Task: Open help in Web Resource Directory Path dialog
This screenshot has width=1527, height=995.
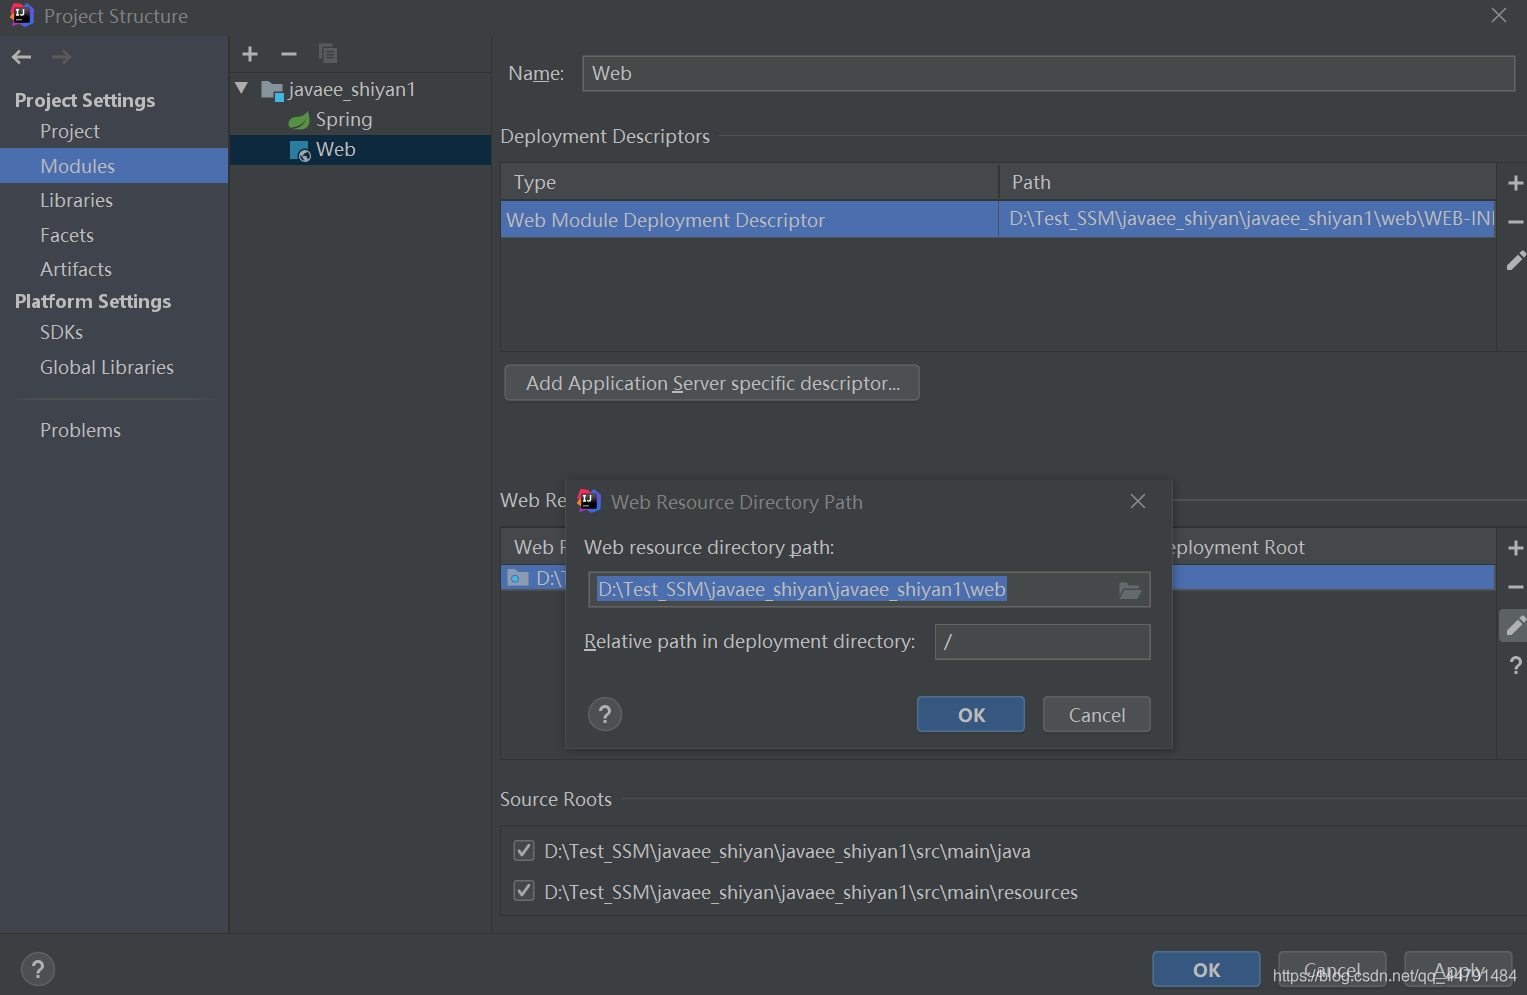Action: click(605, 714)
